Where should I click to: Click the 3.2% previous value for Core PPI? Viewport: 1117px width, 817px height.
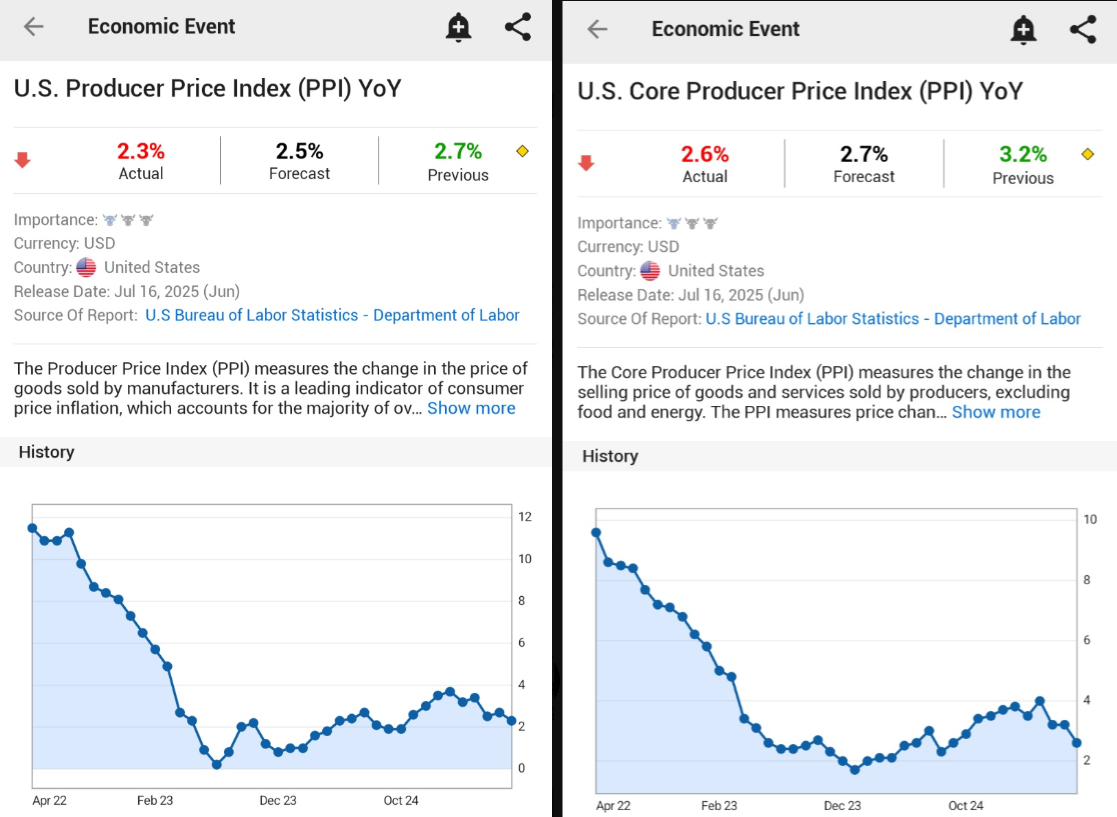[x=1023, y=154]
